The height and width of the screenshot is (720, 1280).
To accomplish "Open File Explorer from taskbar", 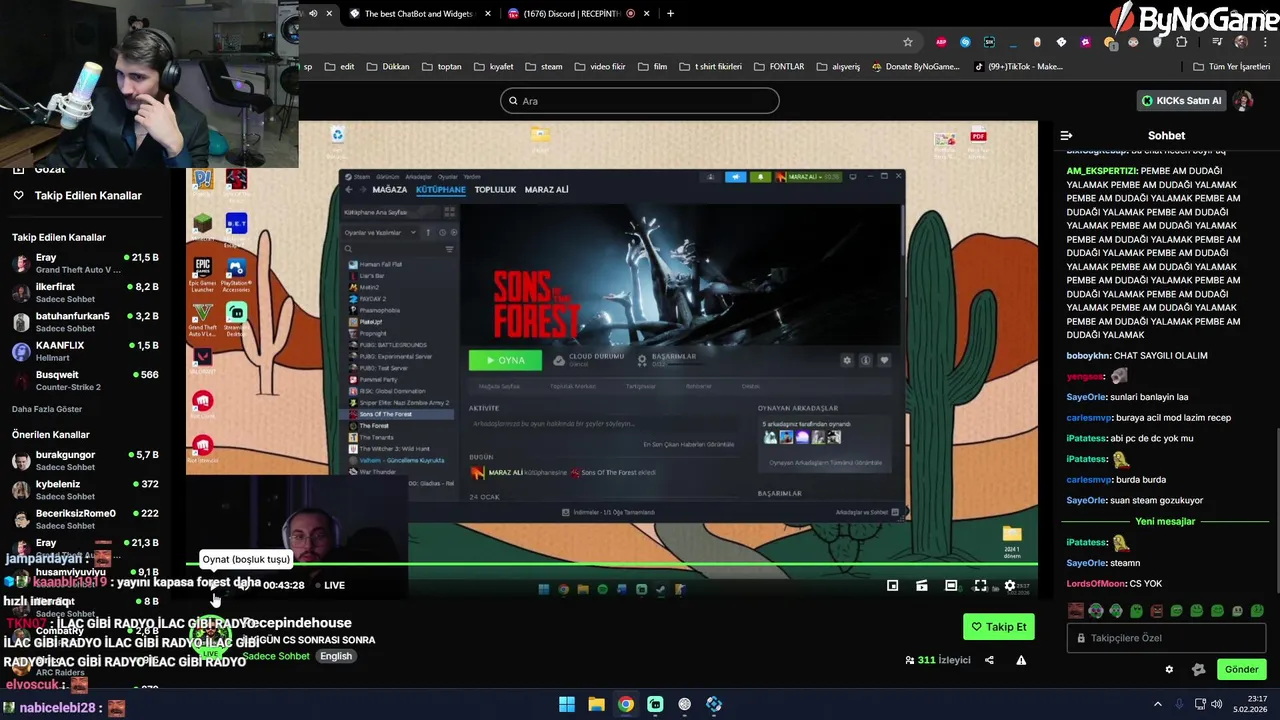I will [596, 704].
